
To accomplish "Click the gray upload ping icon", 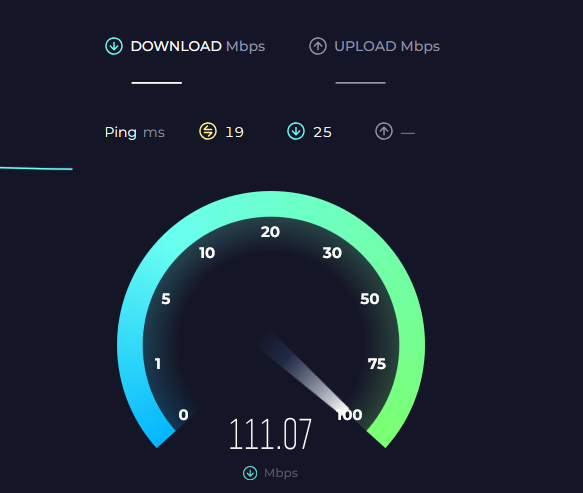I will (x=384, y=131).
